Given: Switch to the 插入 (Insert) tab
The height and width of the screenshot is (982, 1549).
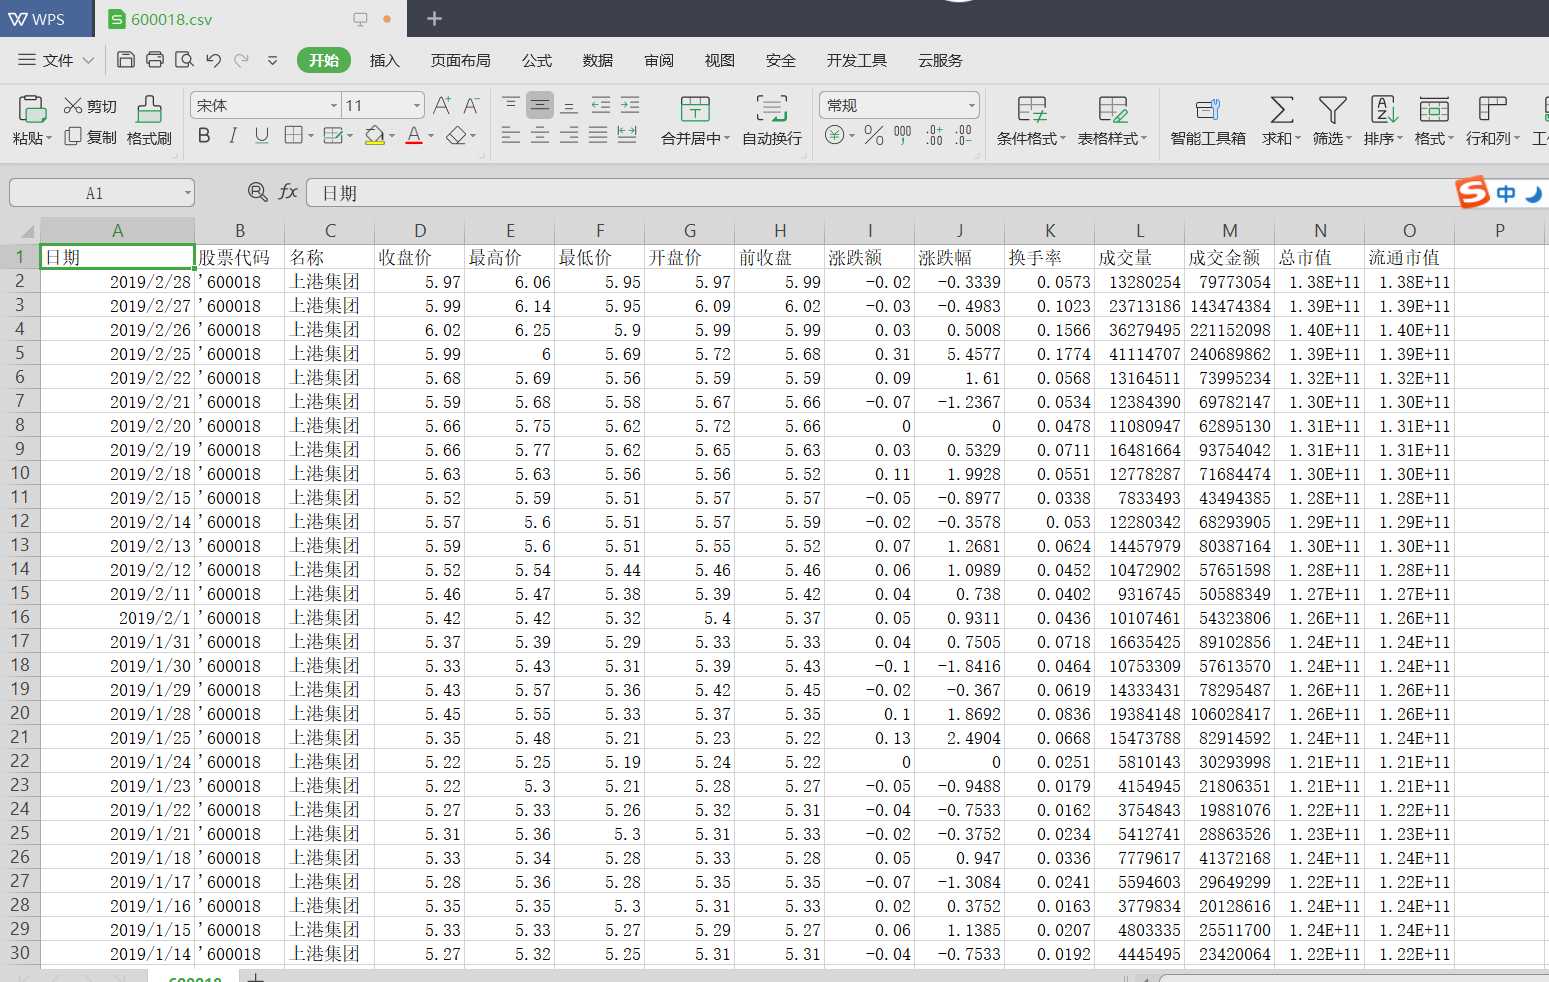Looking at the screenshot, I should pyautogui.click(x=384, y=60).
